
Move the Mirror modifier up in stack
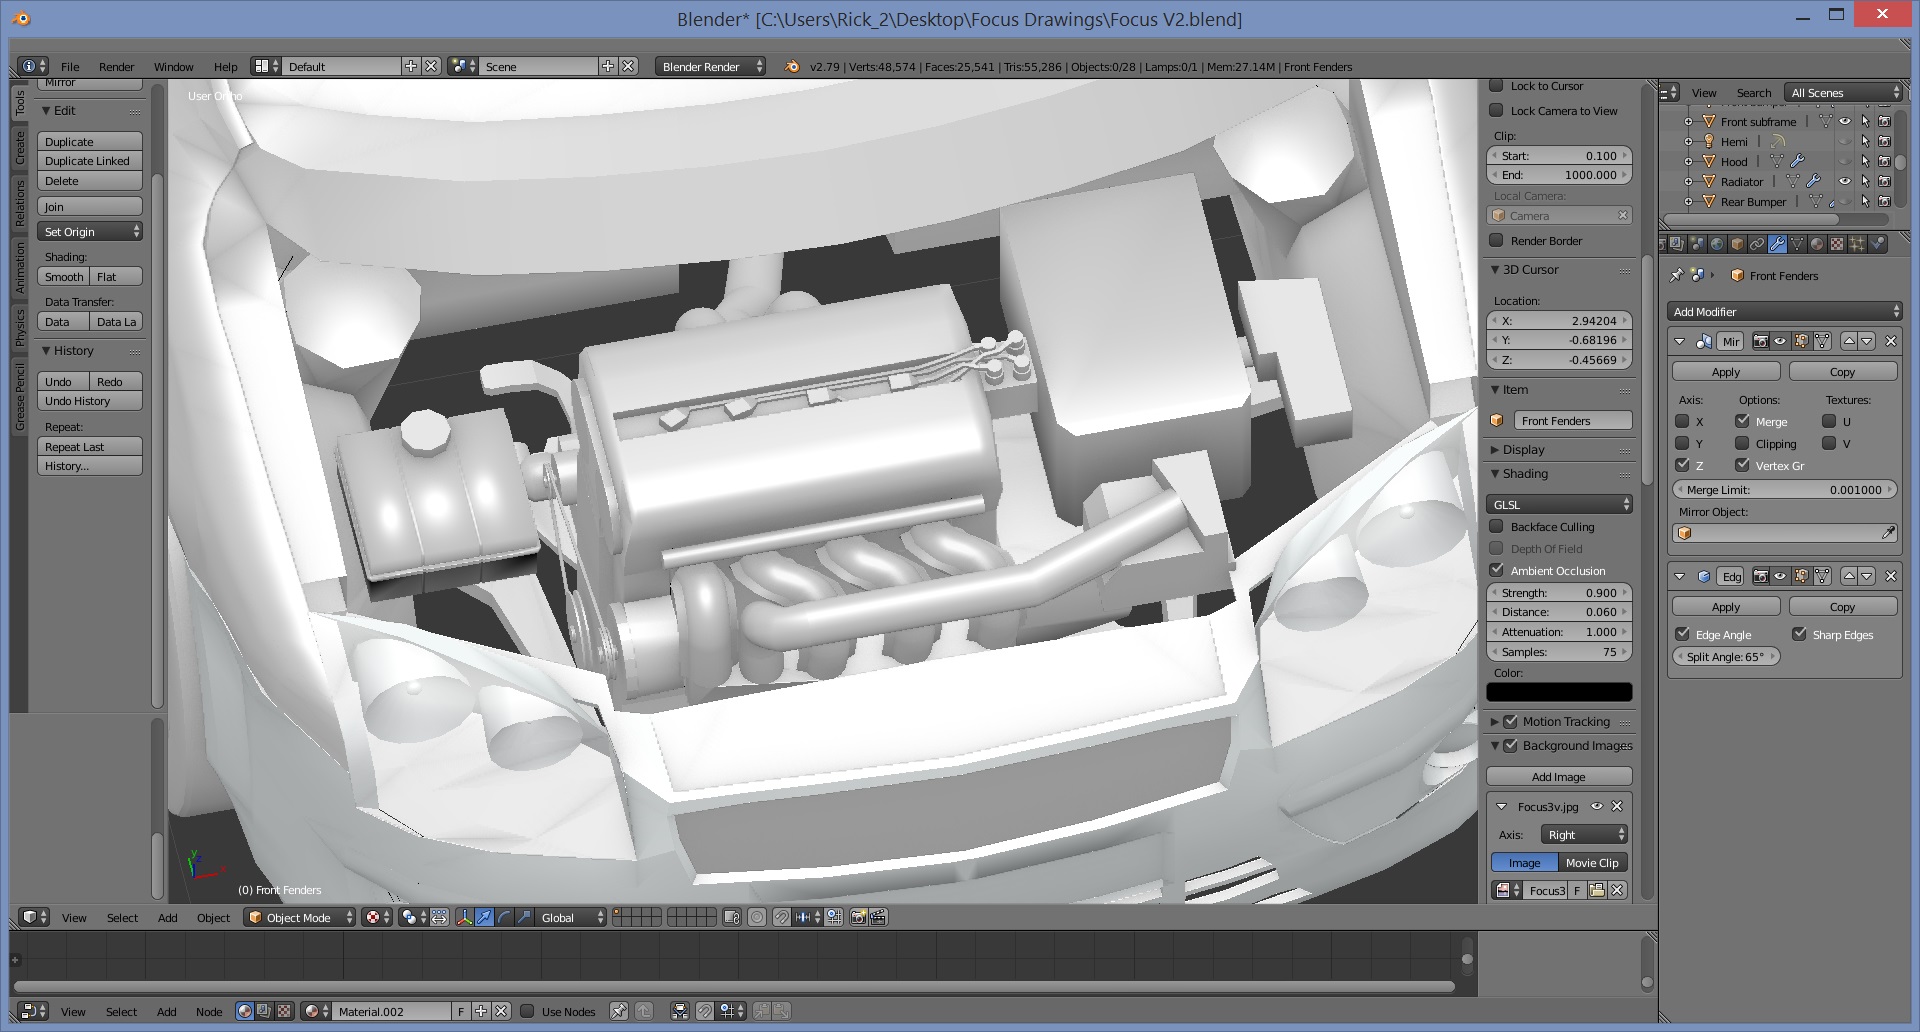pos(1849,341)
